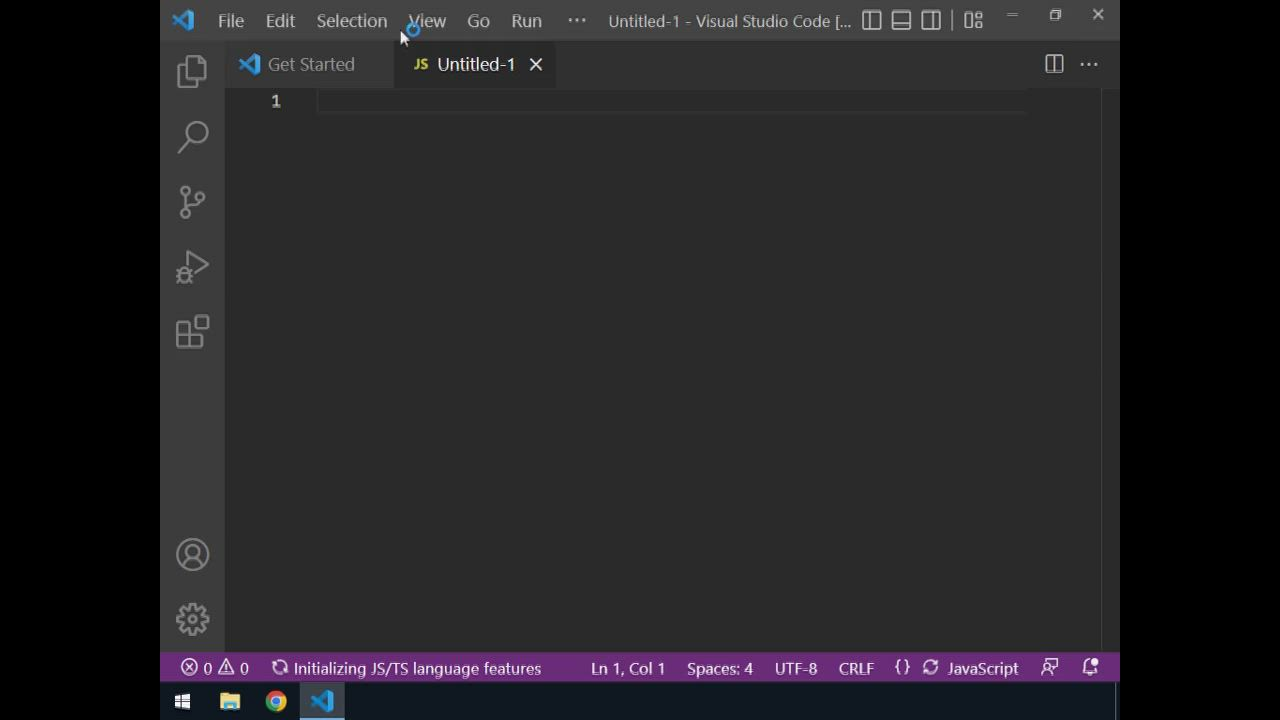Screen dimensions: 1280x720
Task: Close the Visual Studio Code window
Action: pos(1098,16)
